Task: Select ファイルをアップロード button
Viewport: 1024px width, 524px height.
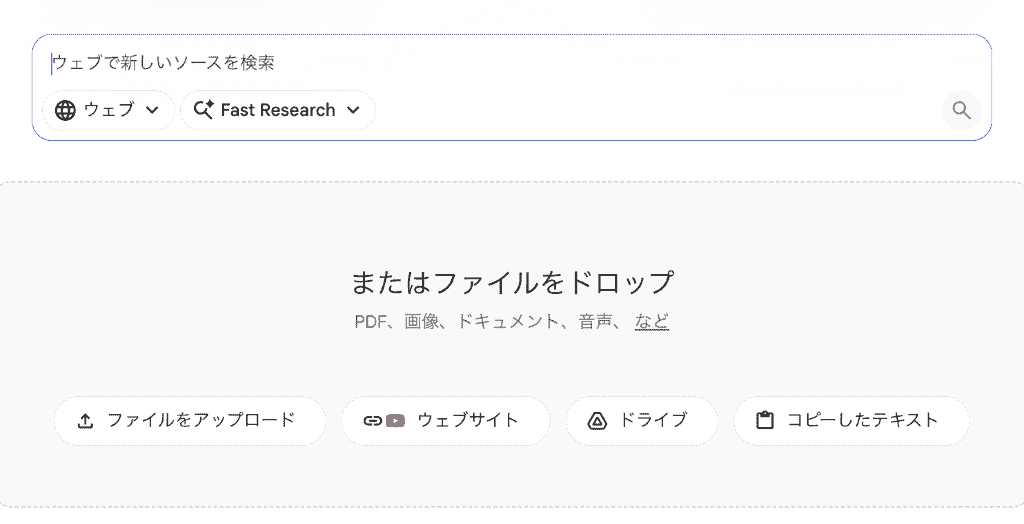Action: point(189,421)
